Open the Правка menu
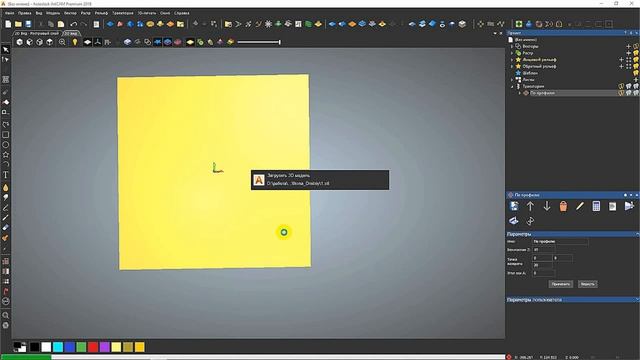The height and width of the screenshot is (360, 640). 24,13
